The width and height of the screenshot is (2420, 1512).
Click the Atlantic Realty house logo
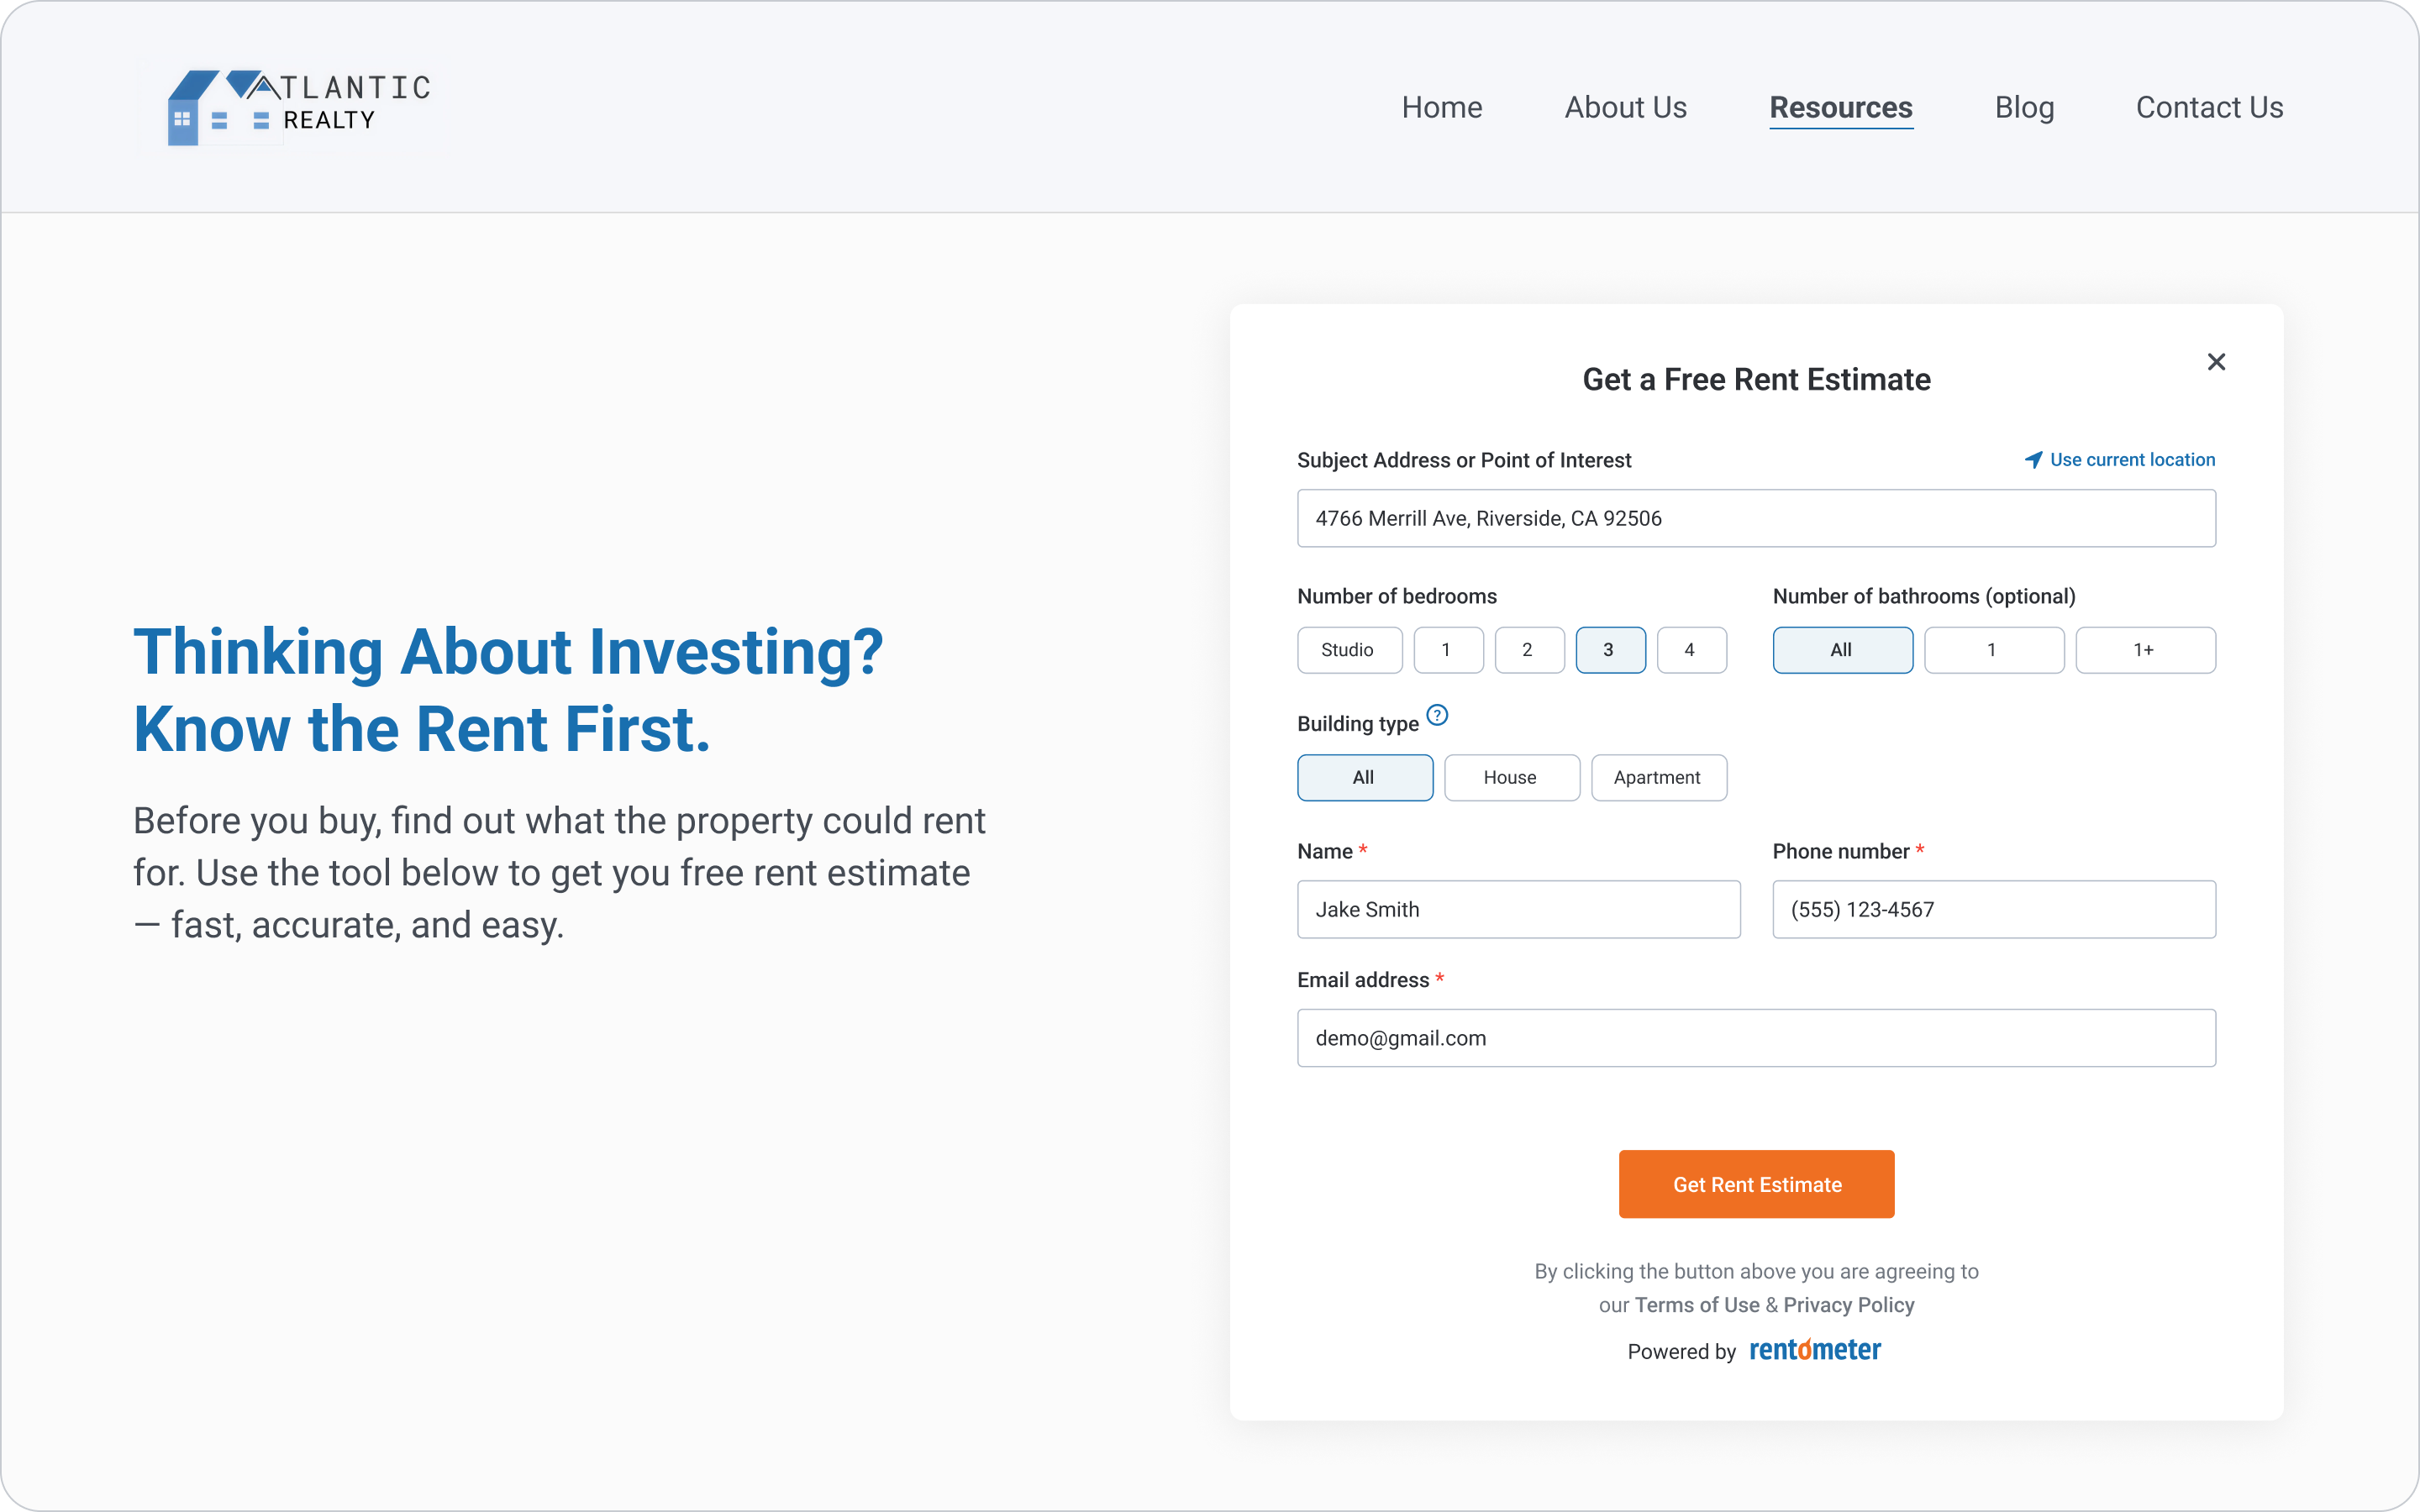(x=300, y=108)
